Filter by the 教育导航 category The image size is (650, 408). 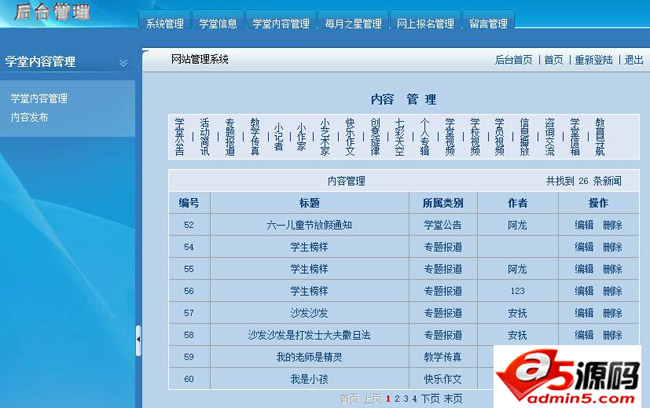coord(600,137)
